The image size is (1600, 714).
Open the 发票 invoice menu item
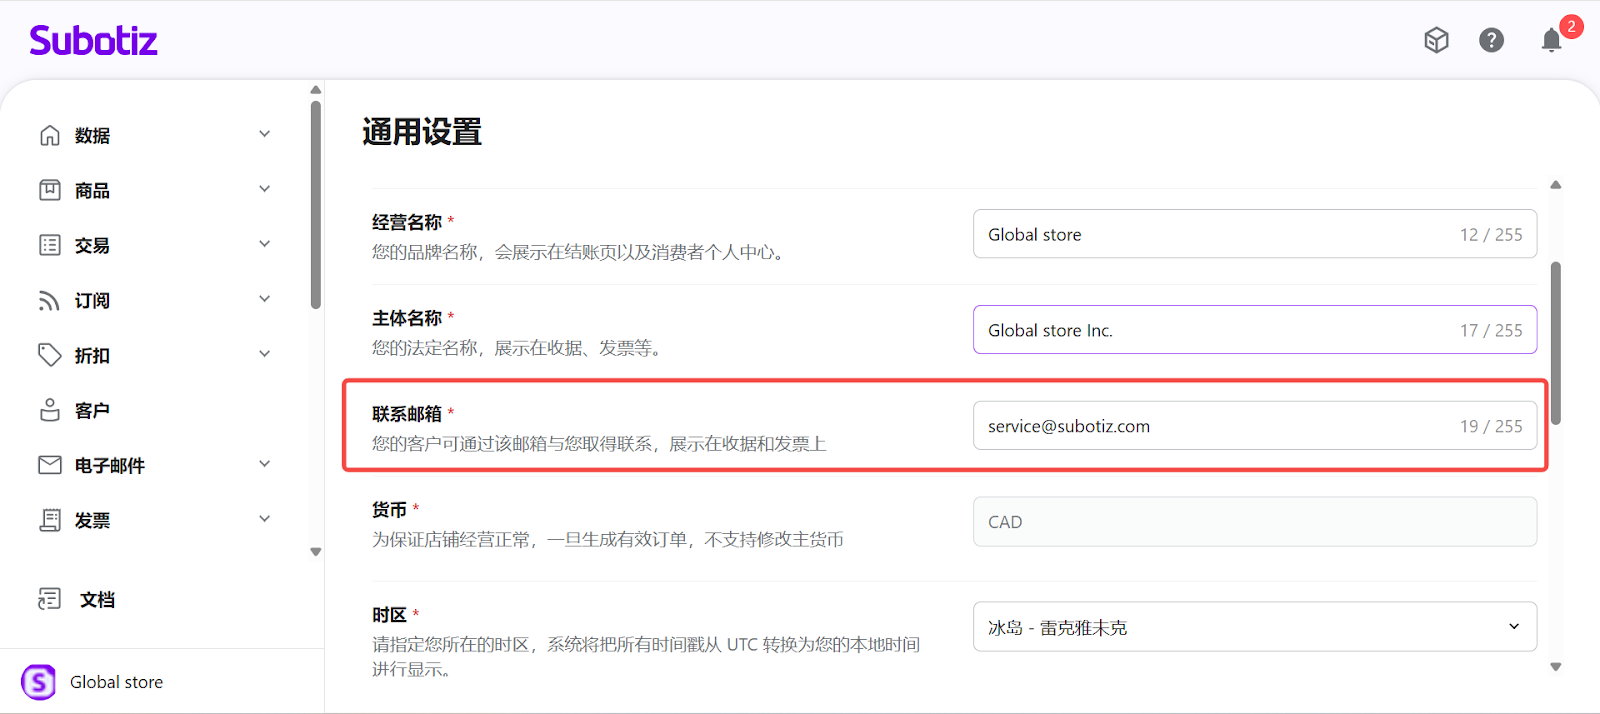point(92,520)
